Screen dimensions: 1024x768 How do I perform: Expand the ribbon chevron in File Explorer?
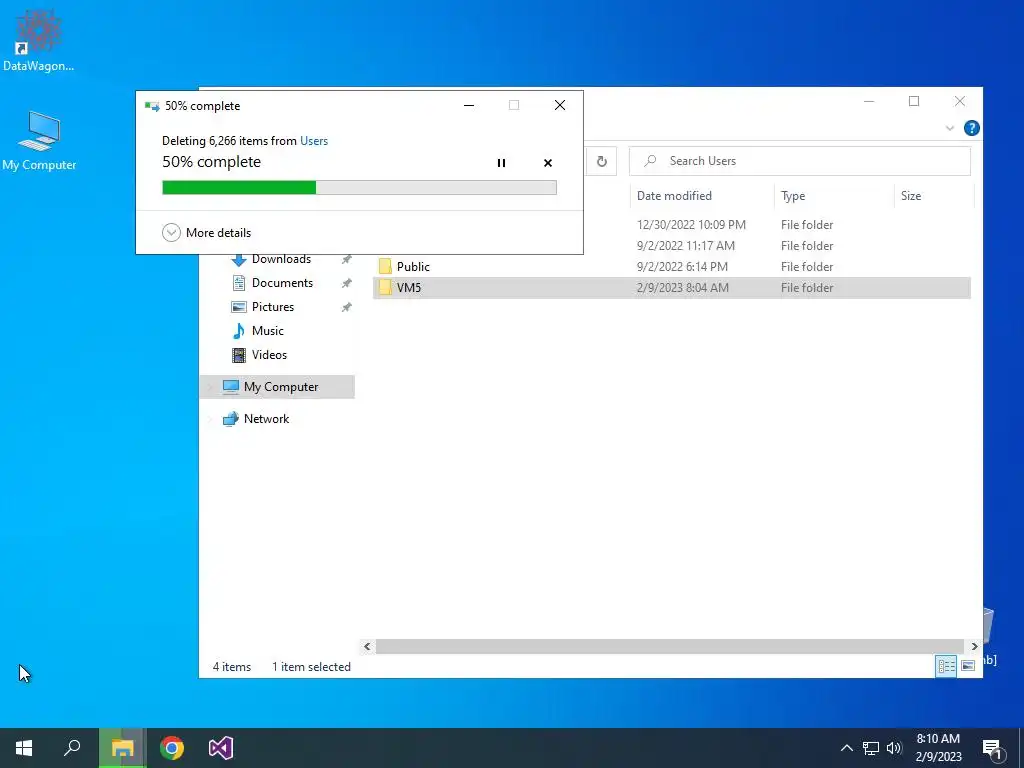950,128
